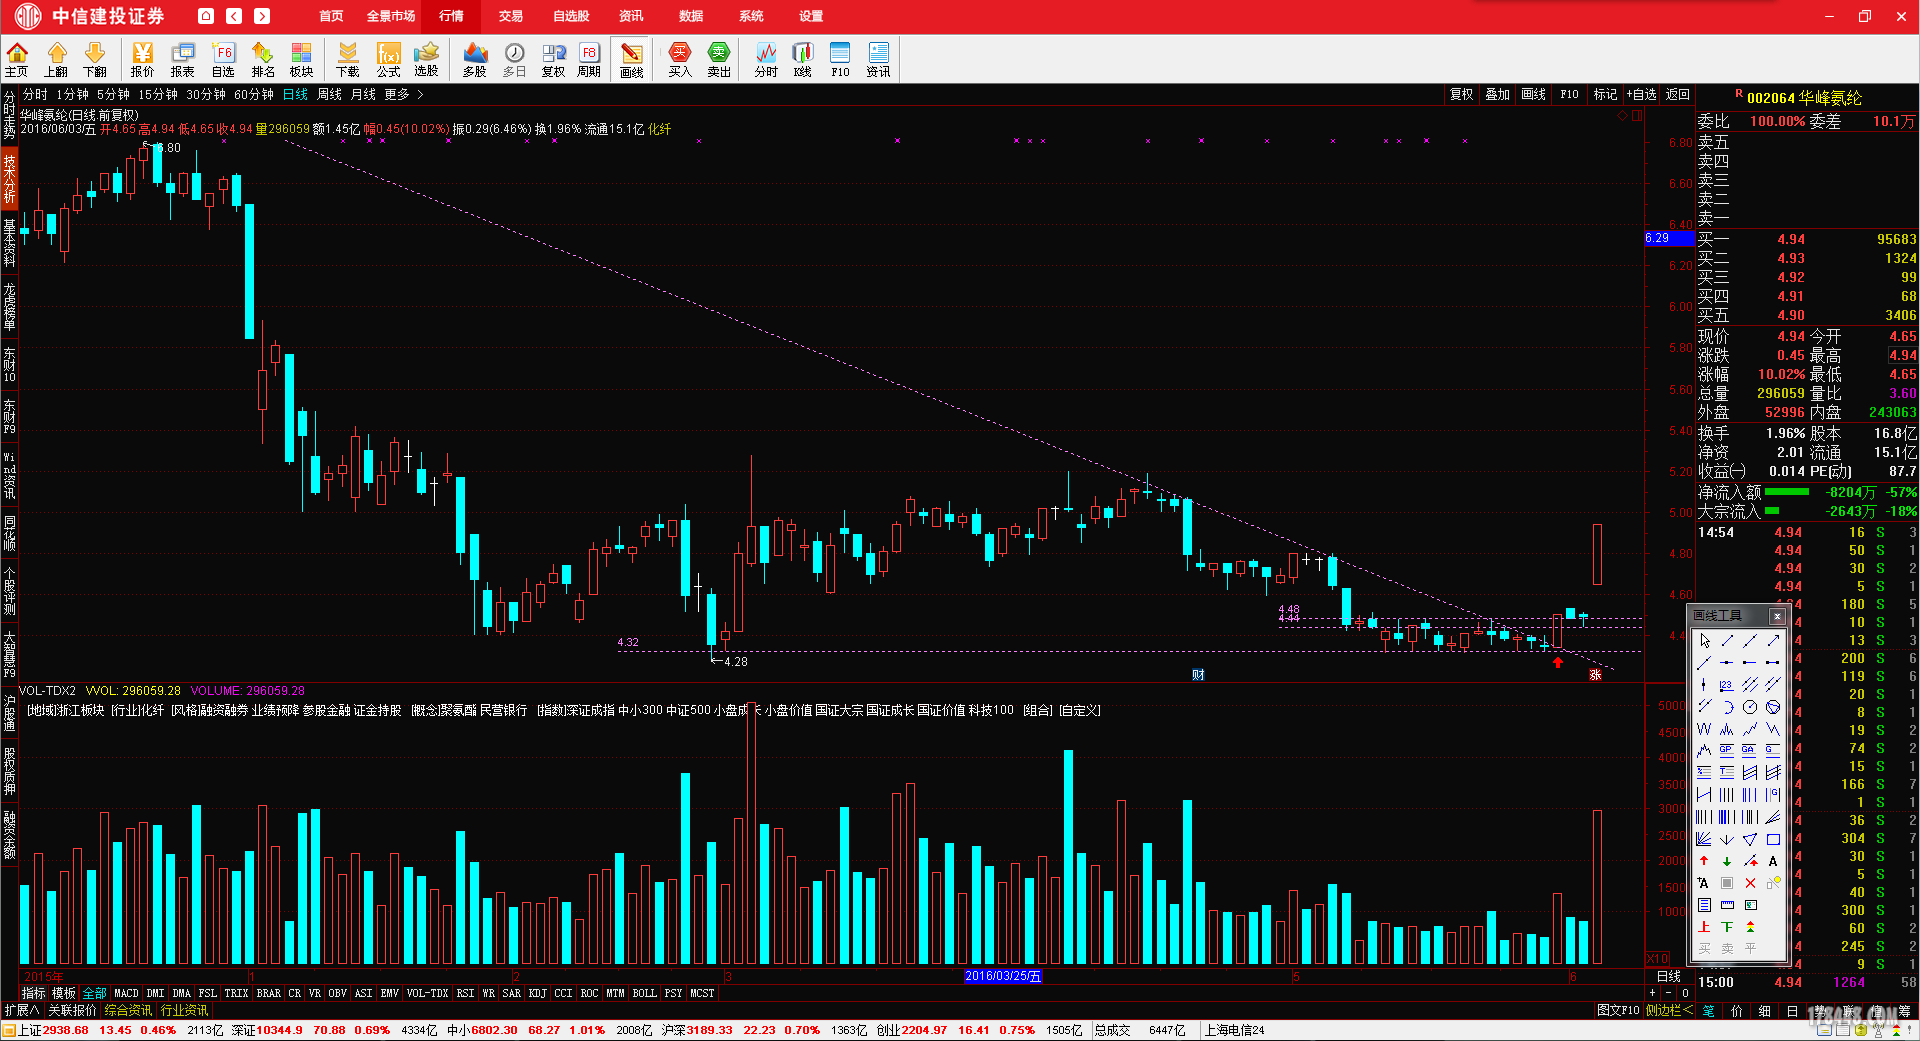Click the 标记 mark button

point(1605,94)
